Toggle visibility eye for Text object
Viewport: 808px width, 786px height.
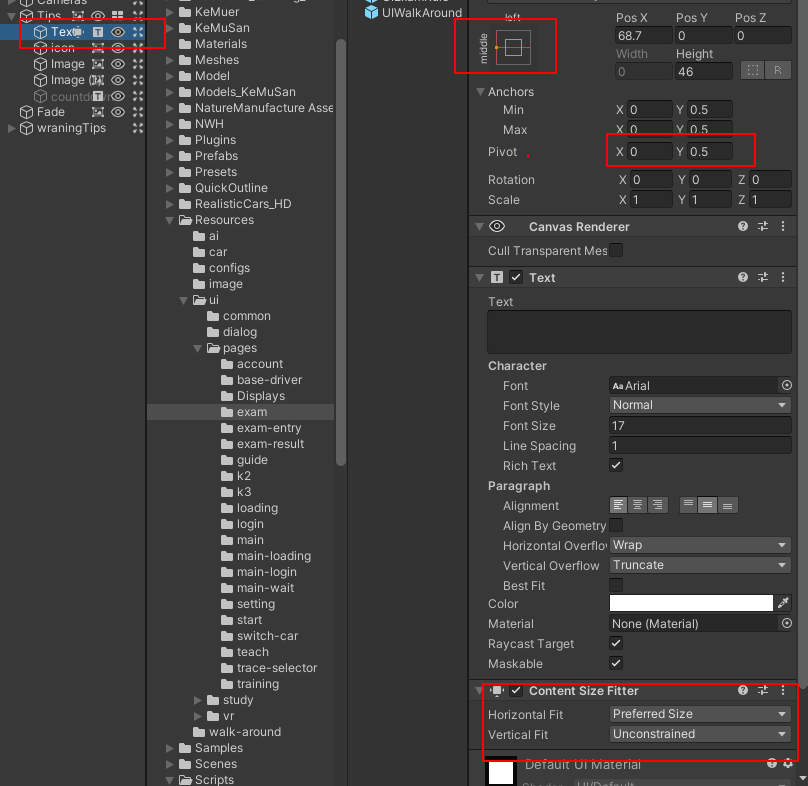pos(118,32)
